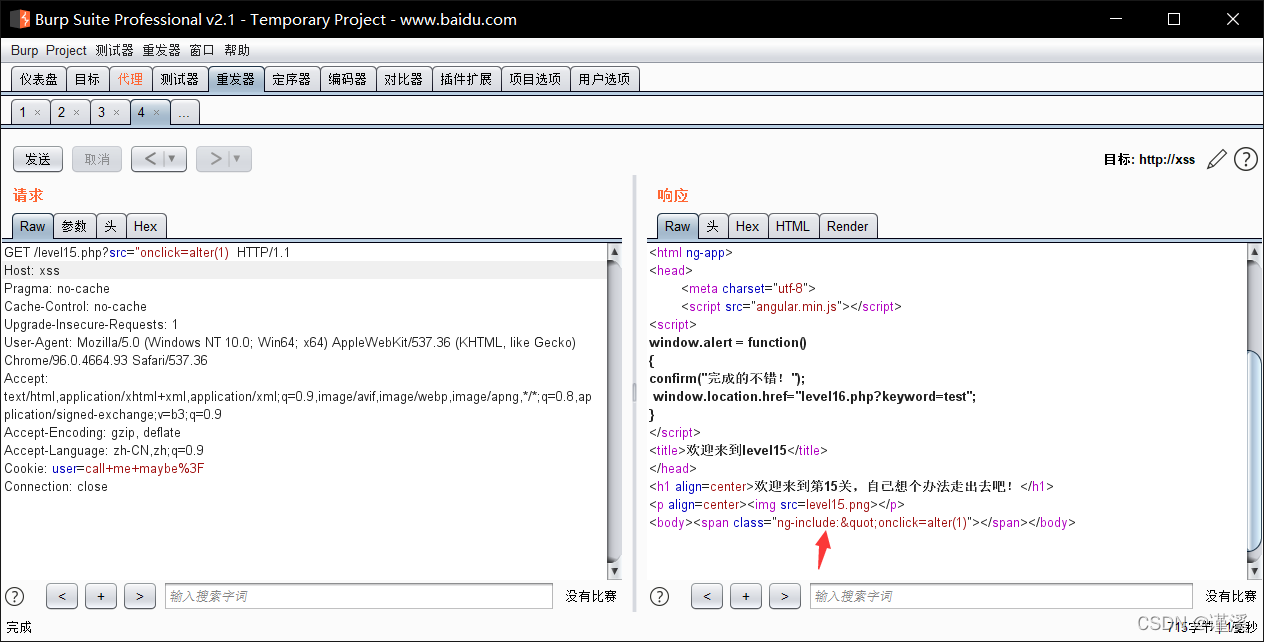This screenshot has width=1264, height=642.
Task: Click the ng-include span line in response
Action: pyautogui.click(x=862, y=522)
